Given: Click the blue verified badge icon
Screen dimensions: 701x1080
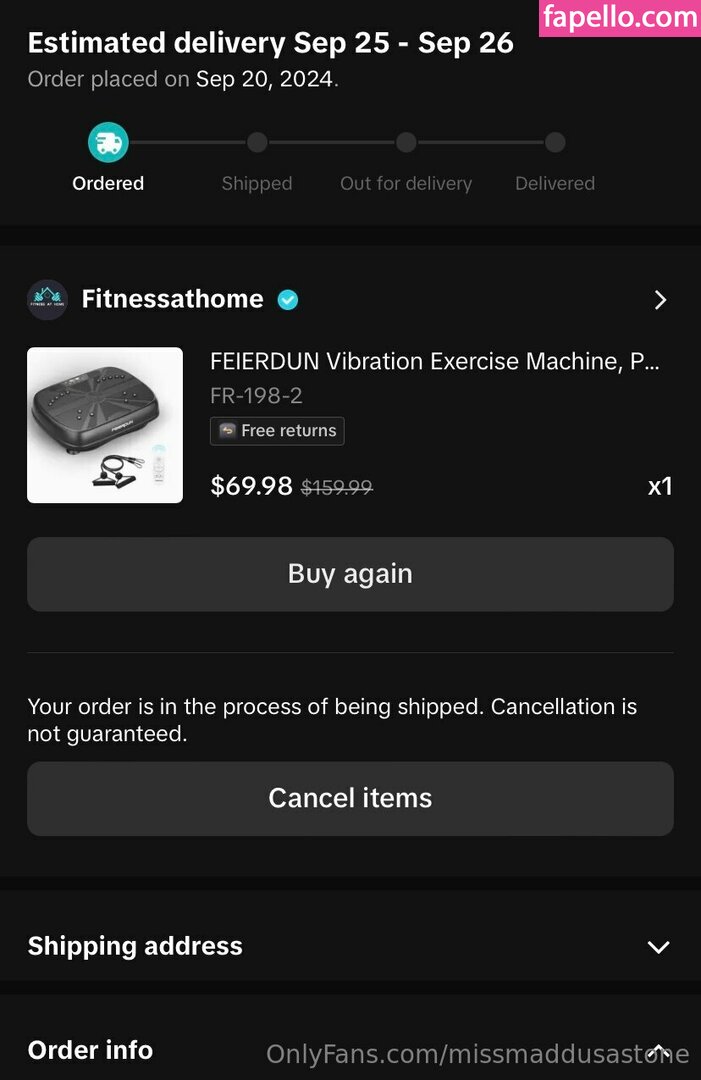Looking at the screenshot, I should click(x=288, y=299).
